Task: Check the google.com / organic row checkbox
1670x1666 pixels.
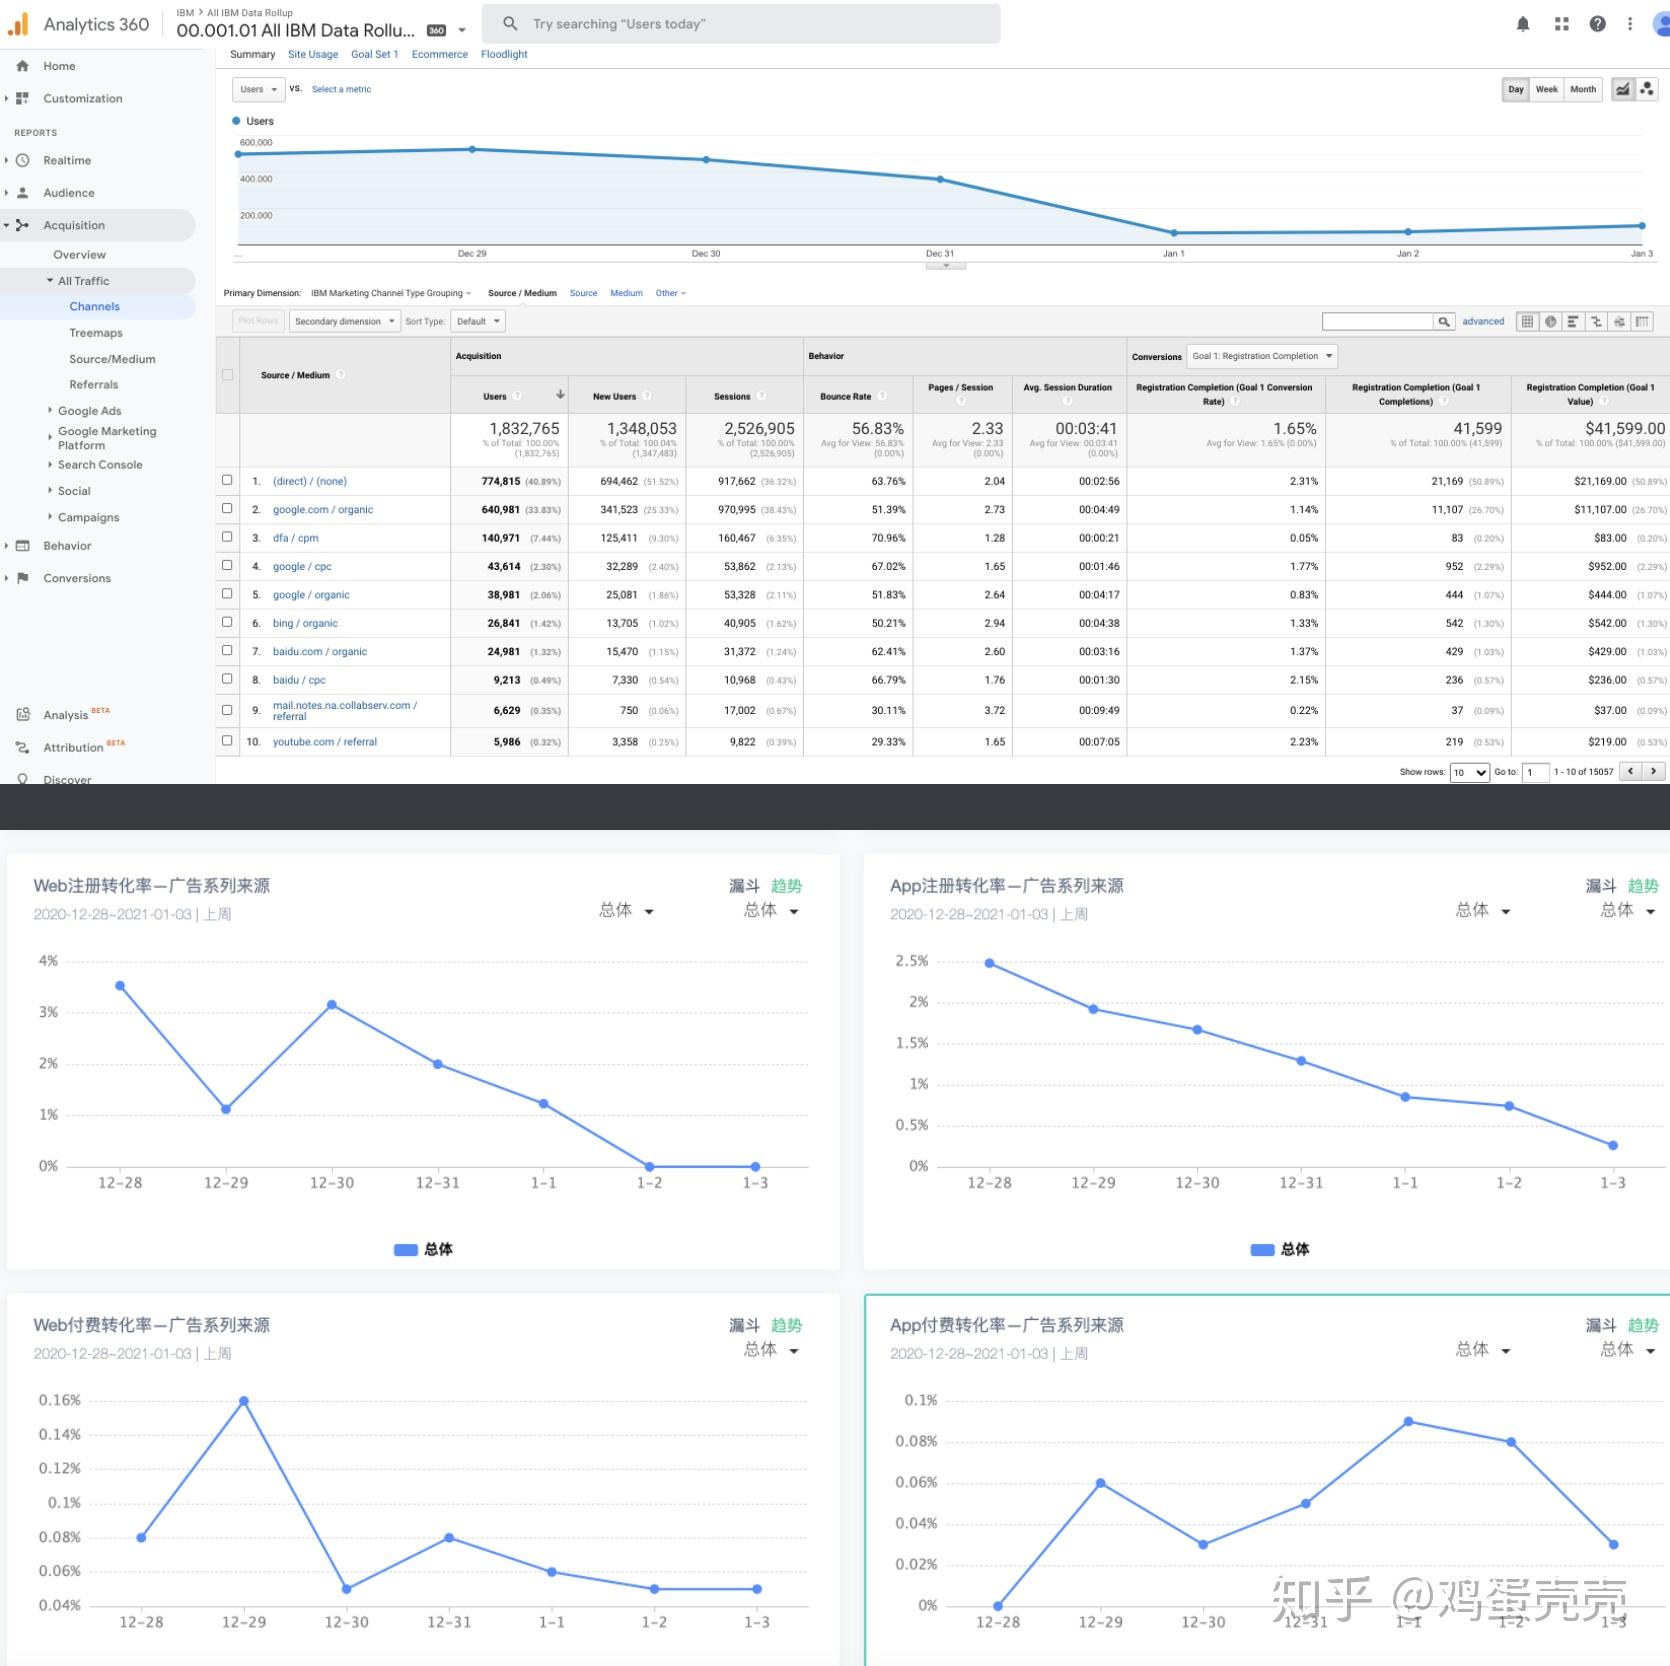Action: (x=227, y=508)
